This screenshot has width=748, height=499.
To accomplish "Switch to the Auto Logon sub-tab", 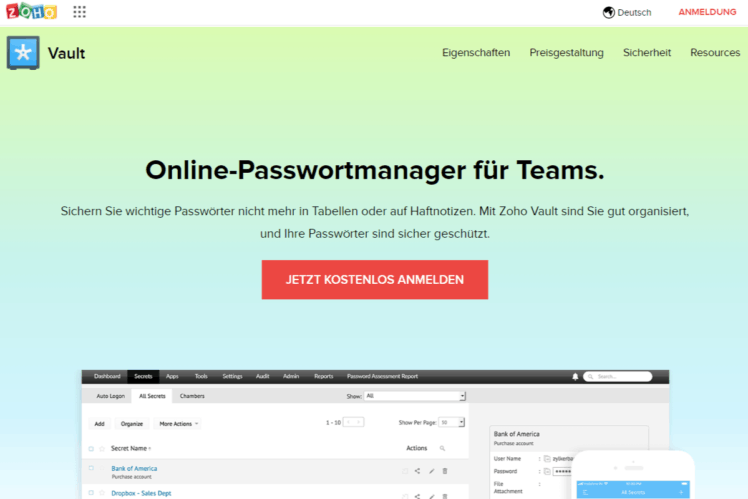I will (110, 396).
